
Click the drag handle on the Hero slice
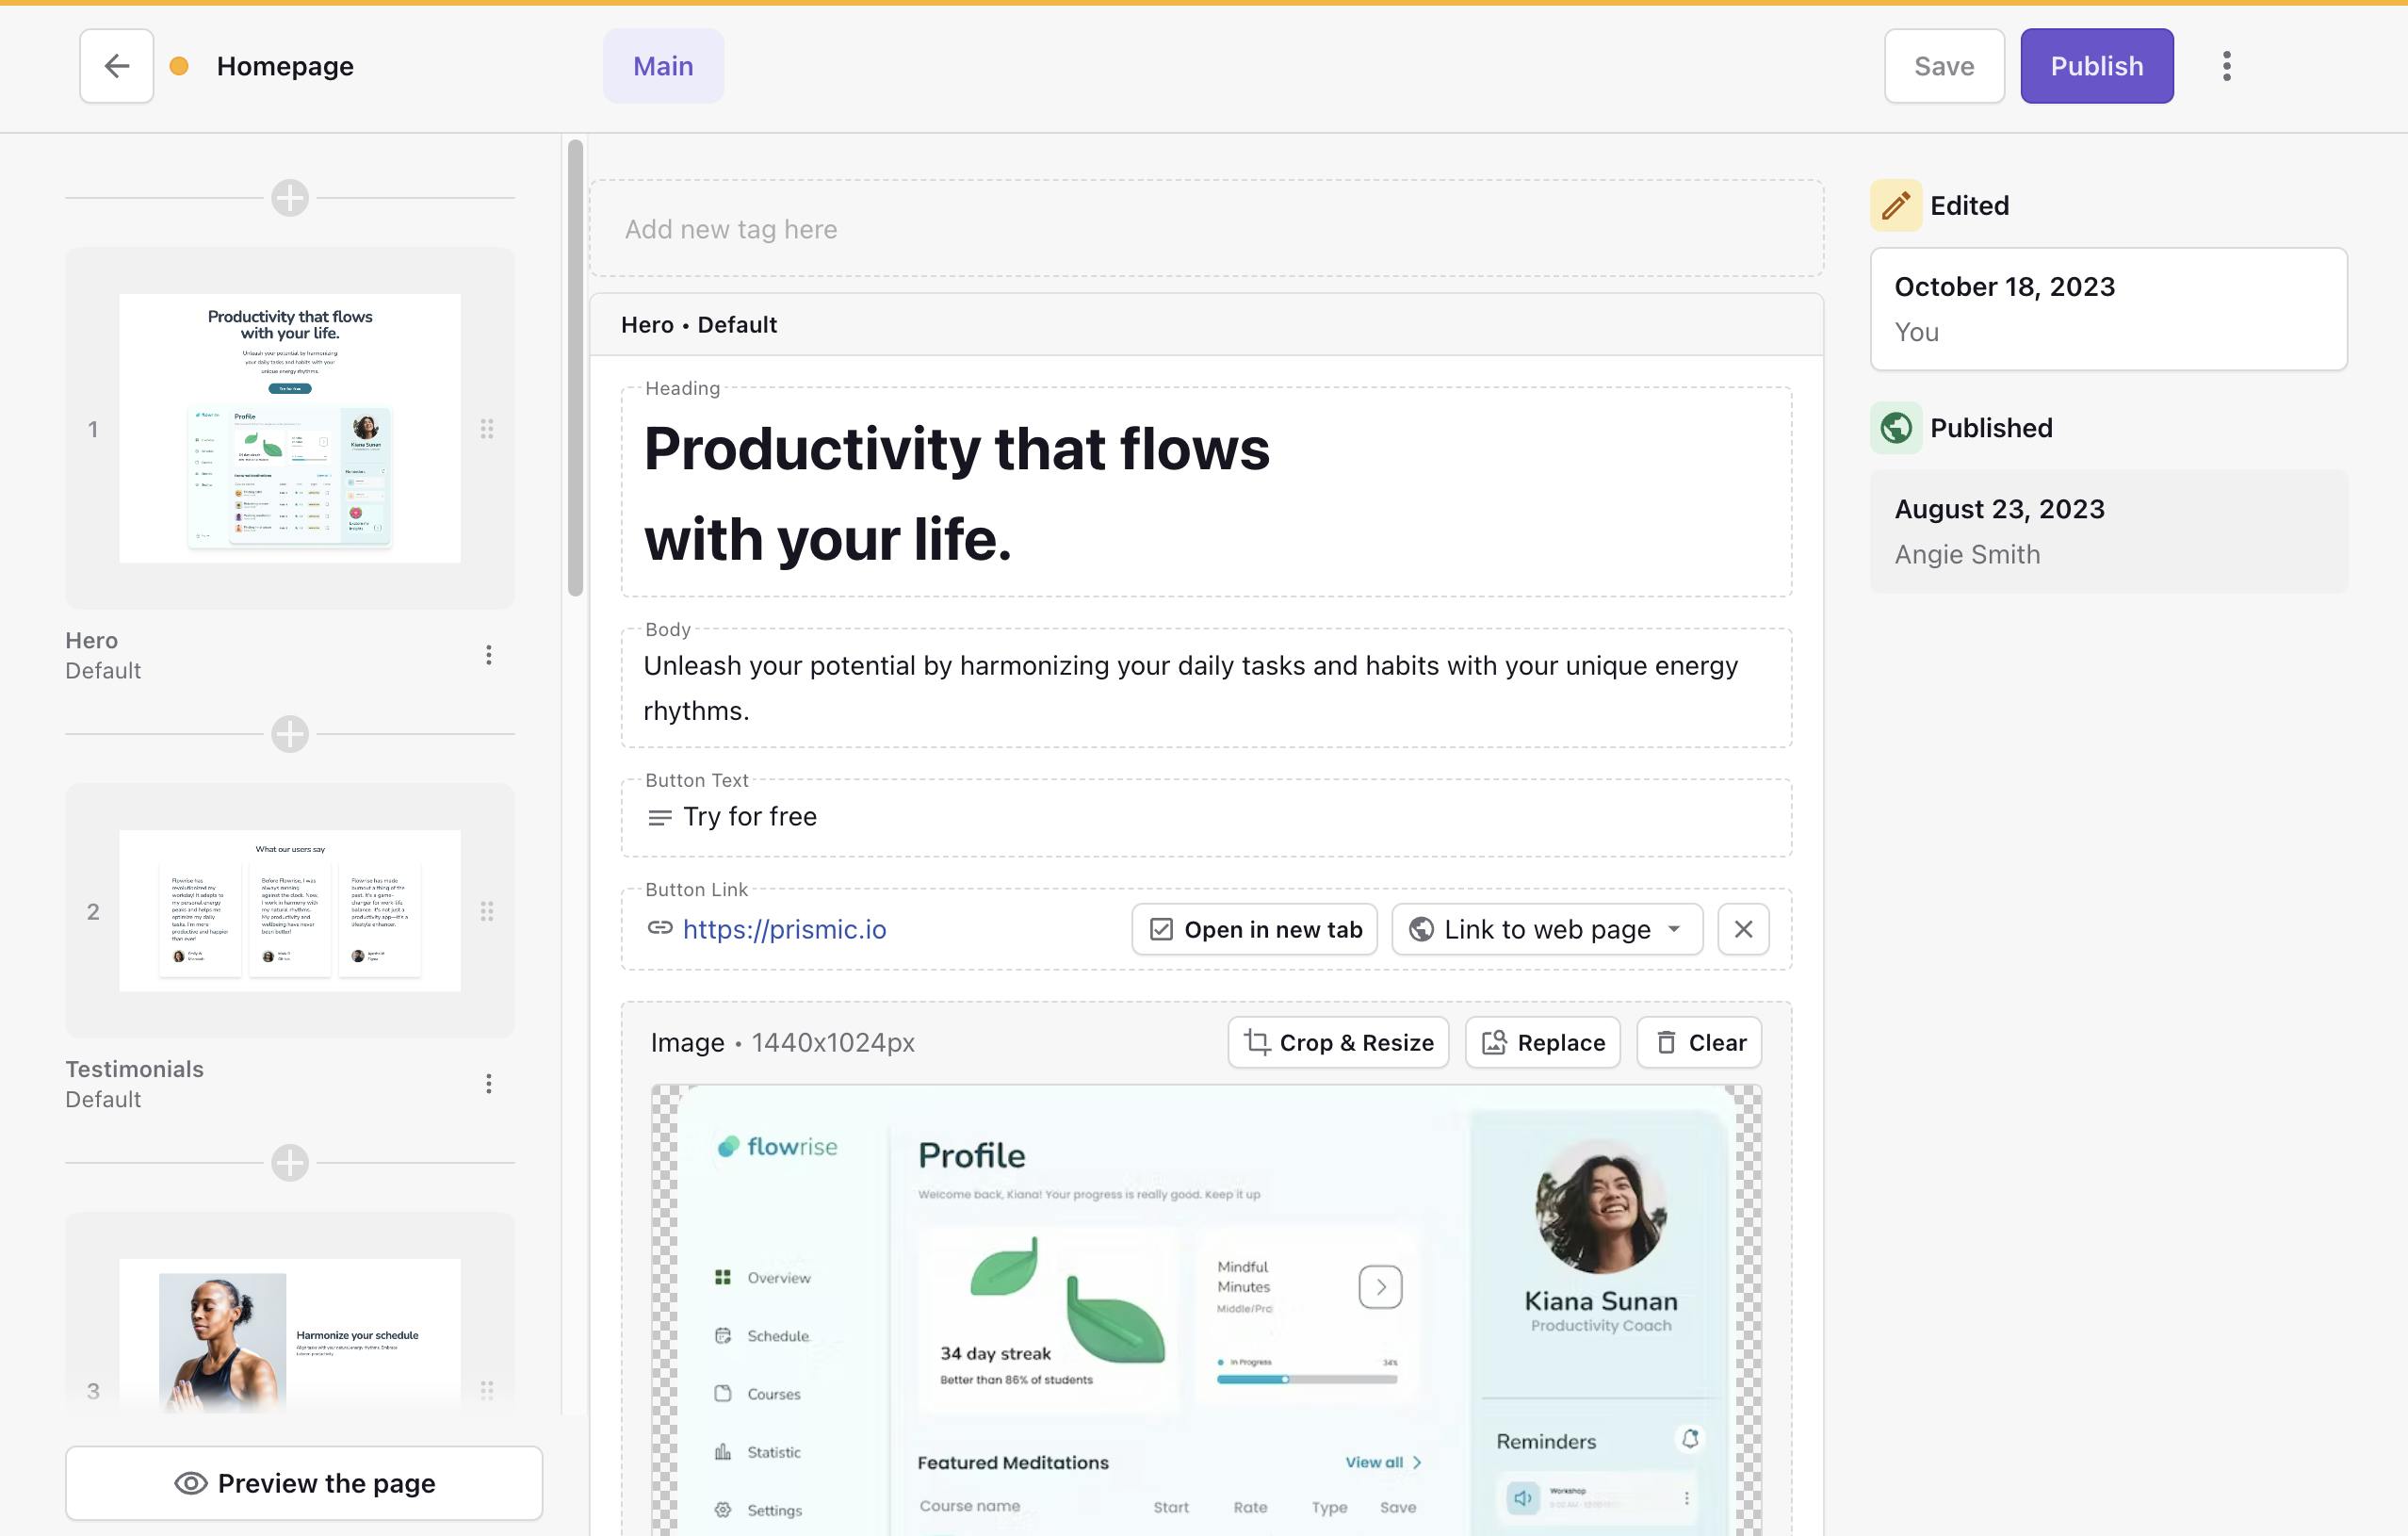point(487,429)
